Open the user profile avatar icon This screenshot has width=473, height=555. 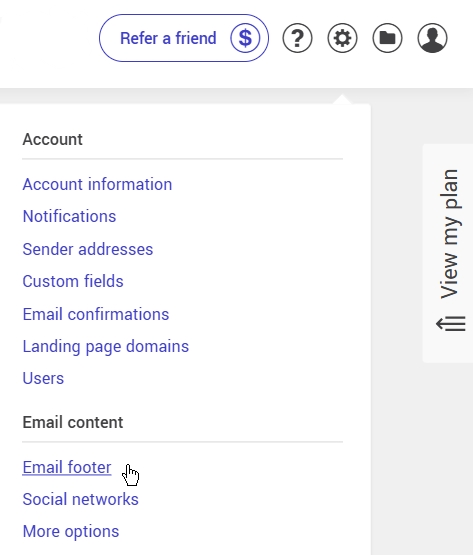pyautogui.click(x=432, y=38)
